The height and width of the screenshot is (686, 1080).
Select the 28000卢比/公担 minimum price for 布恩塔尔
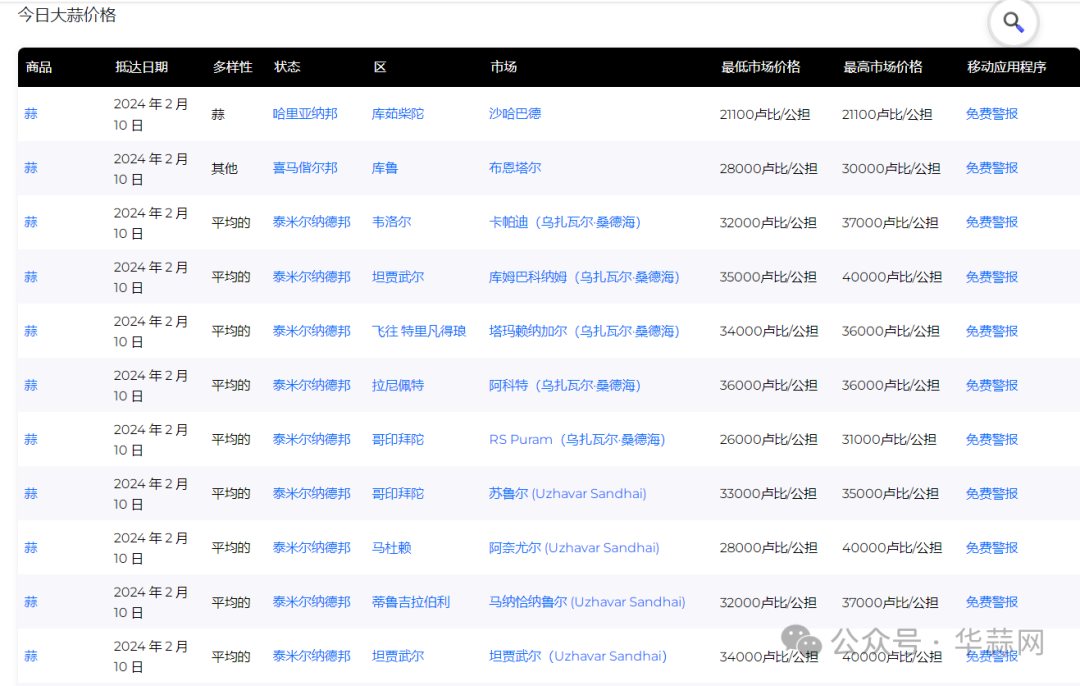coord(769,168)
